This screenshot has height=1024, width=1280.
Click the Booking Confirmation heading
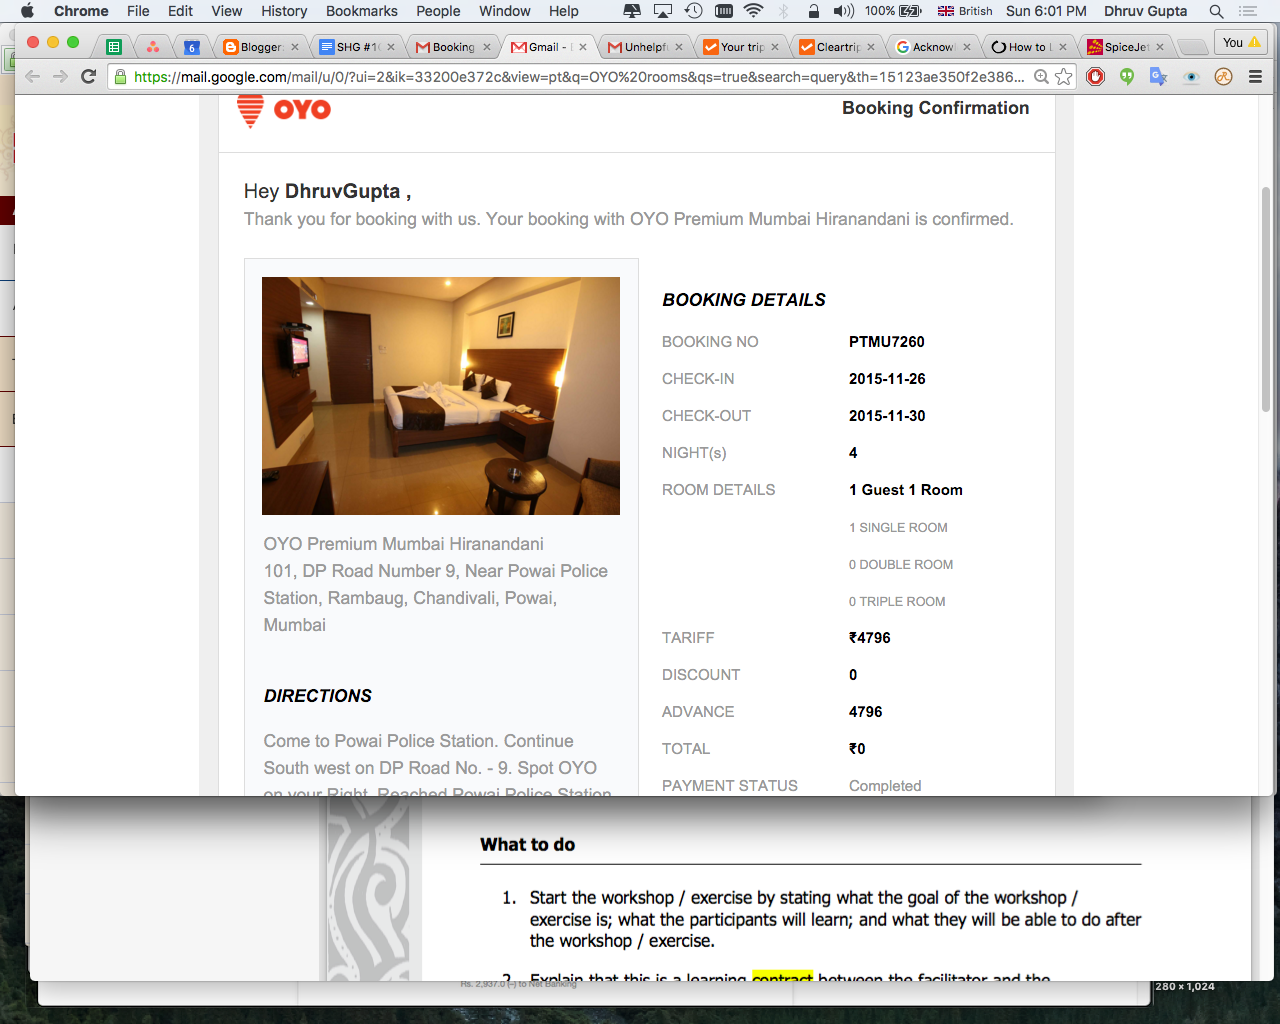coord(935,108)
